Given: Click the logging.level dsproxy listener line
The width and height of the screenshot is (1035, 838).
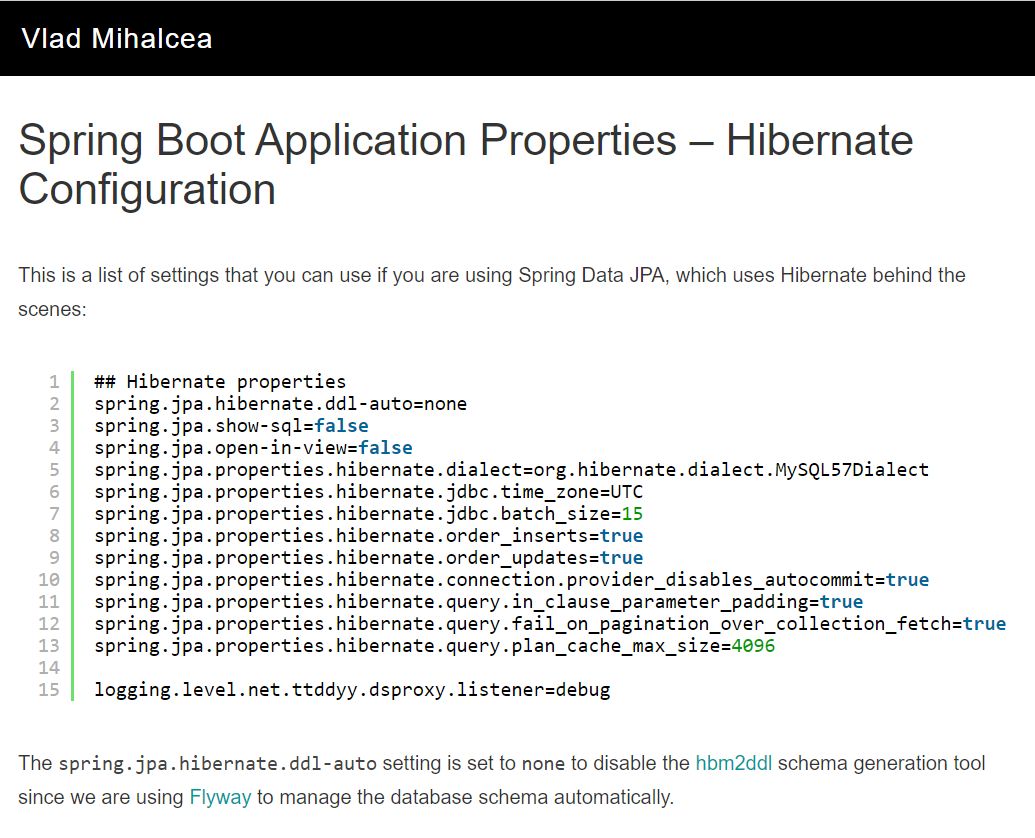Looking at the screenshot, I should click(x=352, y=690).
